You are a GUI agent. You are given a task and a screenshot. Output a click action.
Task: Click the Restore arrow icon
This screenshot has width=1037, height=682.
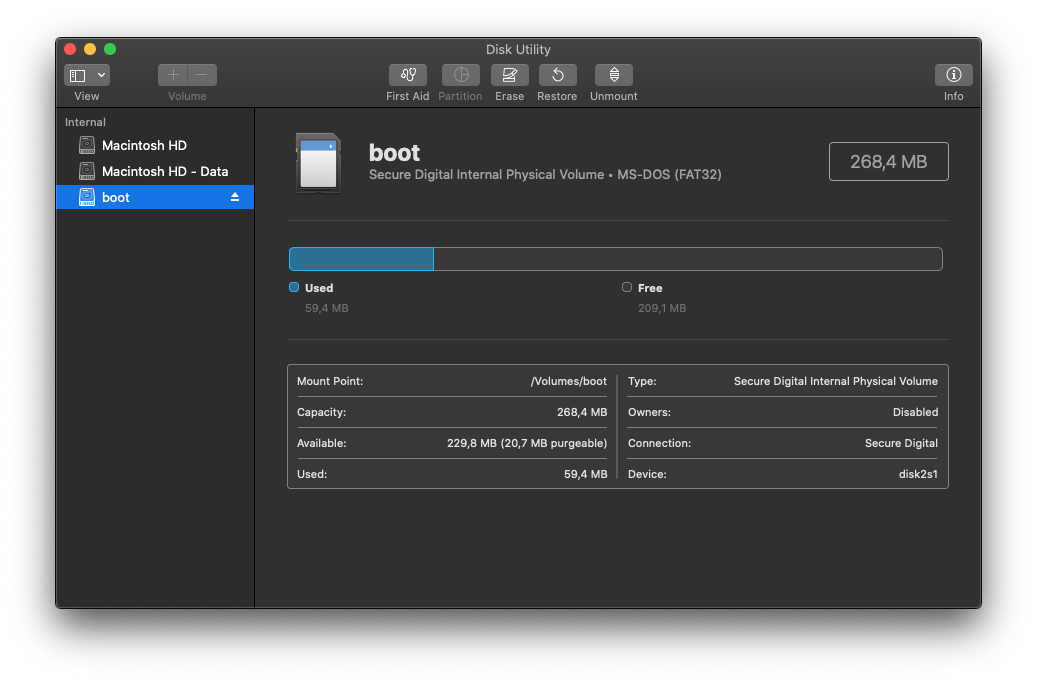click(558, 75)
